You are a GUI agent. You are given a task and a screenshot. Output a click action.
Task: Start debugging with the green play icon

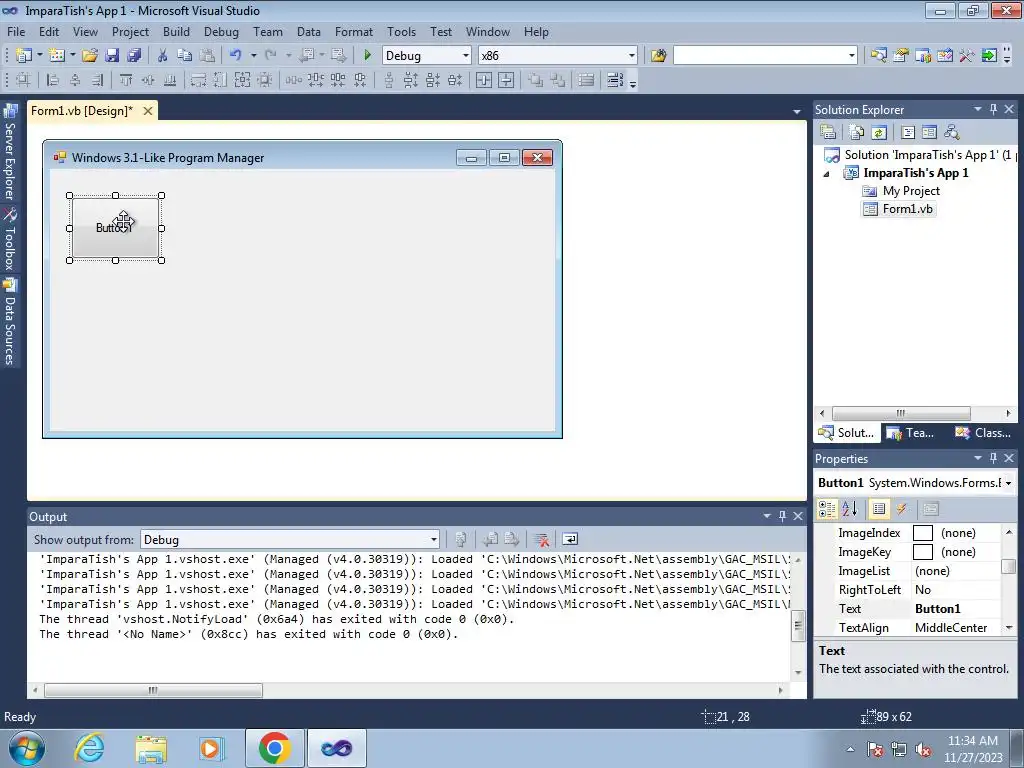tap(367, 56)
